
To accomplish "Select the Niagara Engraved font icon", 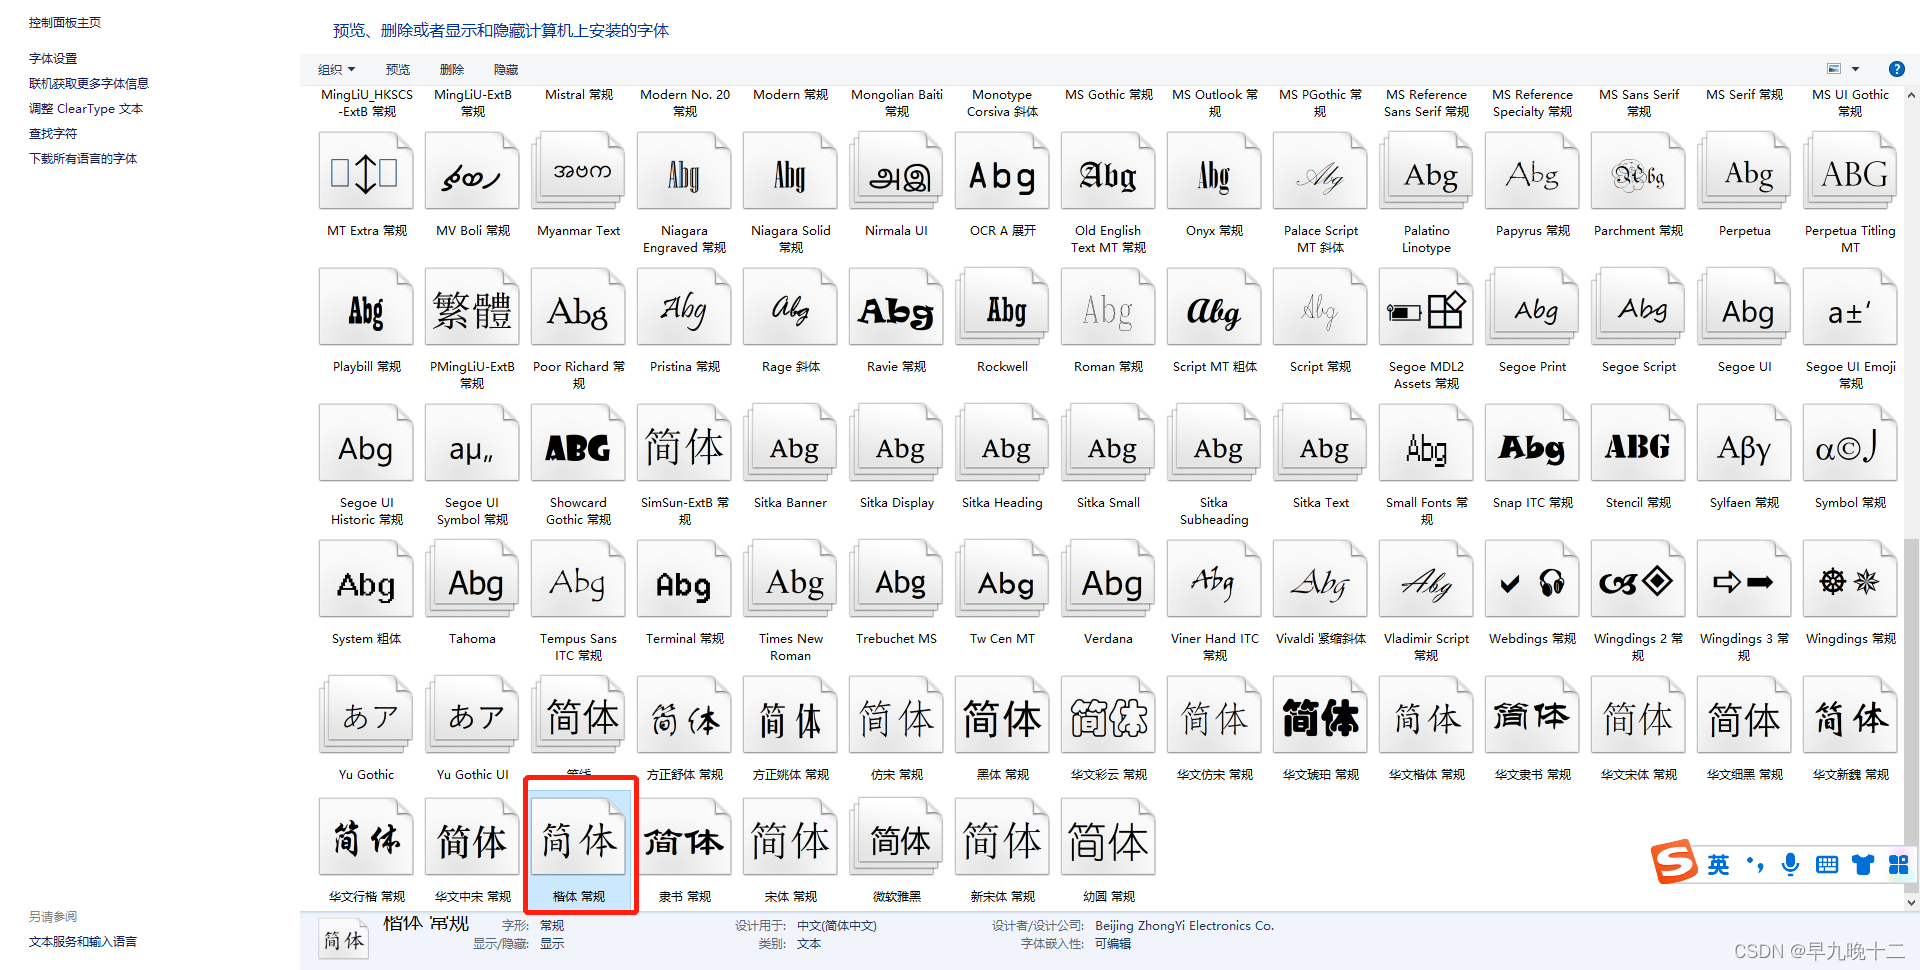I will (x=684, y=173).
